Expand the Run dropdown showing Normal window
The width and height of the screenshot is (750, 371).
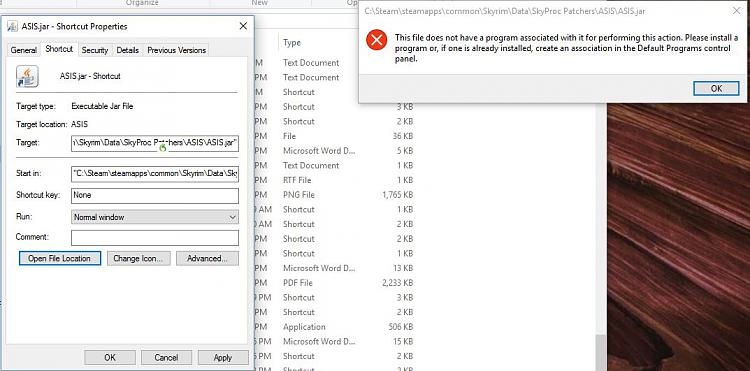[155, 217]
